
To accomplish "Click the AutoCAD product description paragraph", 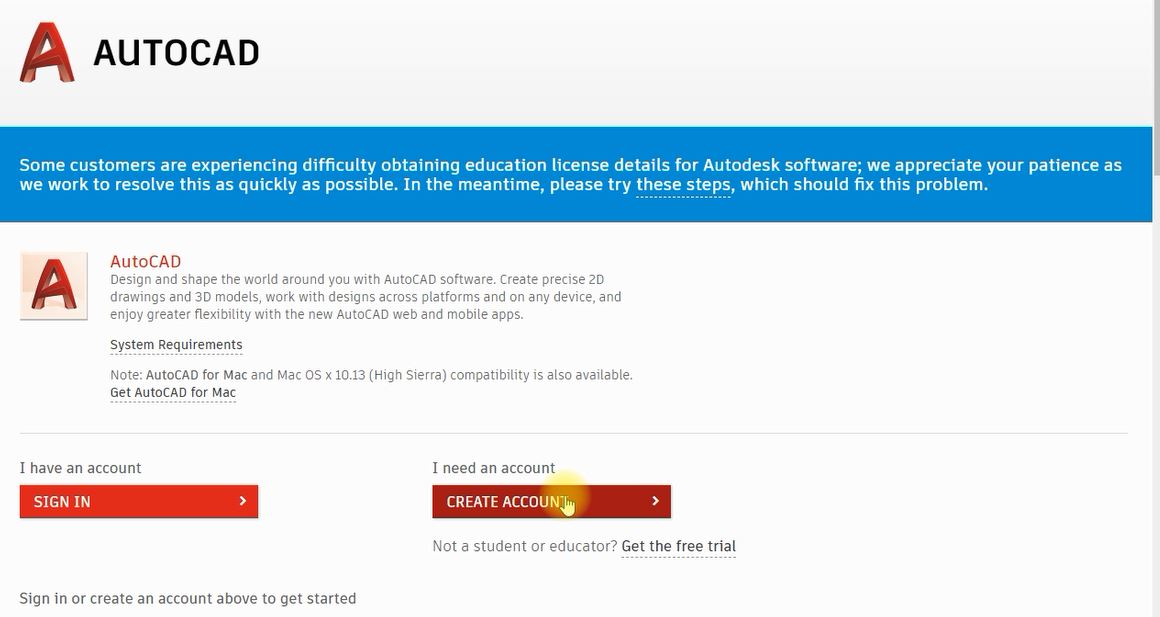I will pyautogui.click(x=365, y=297).
